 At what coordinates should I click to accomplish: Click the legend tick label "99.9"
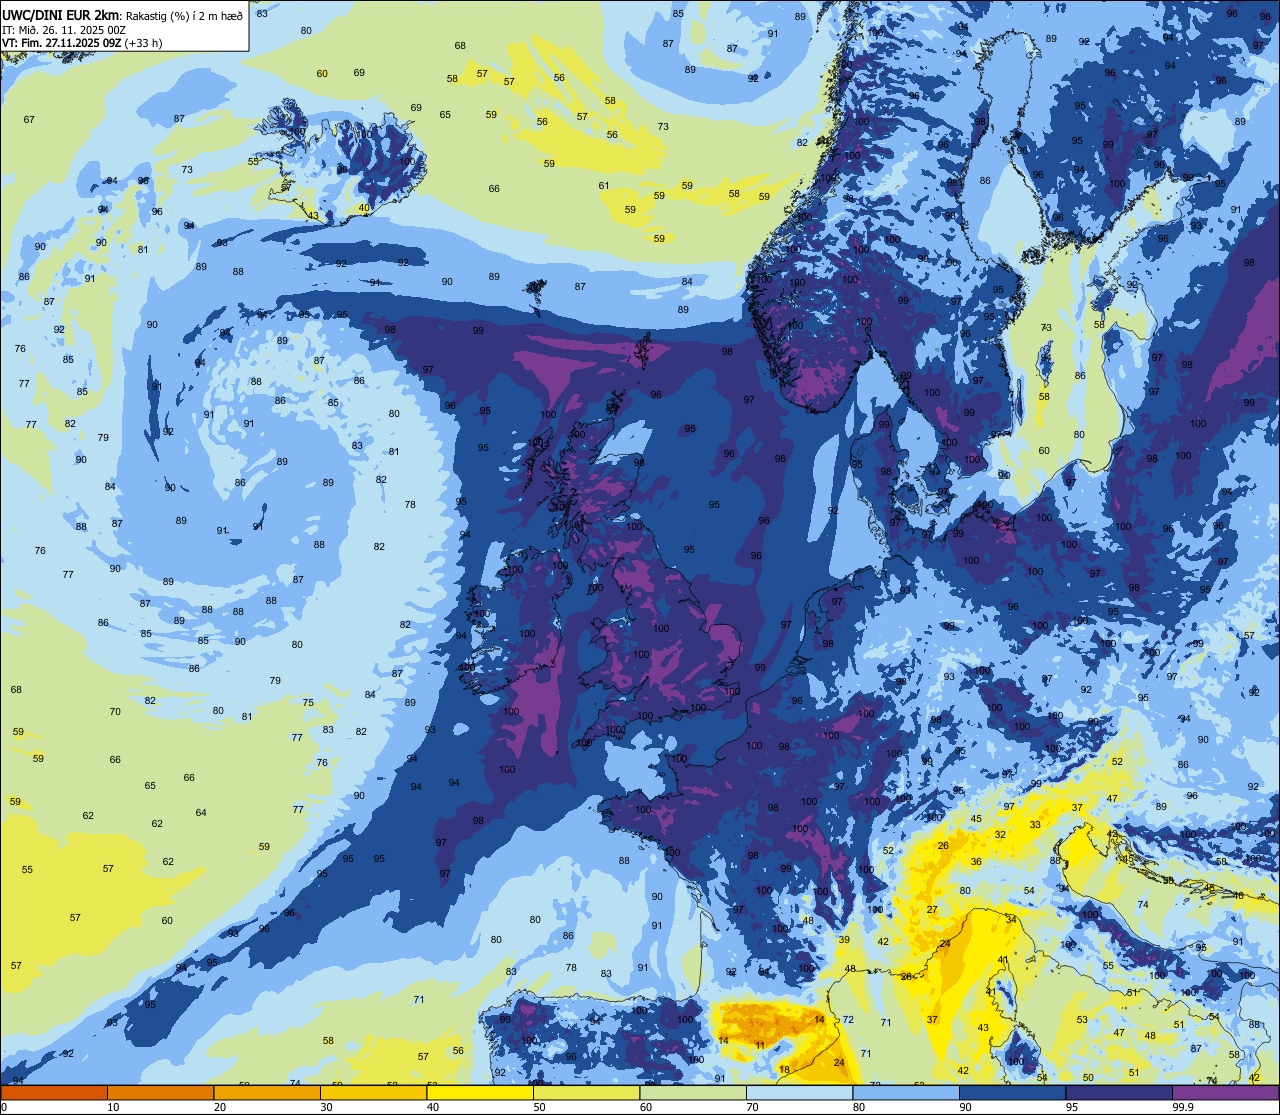[x=1183, y=1107]
